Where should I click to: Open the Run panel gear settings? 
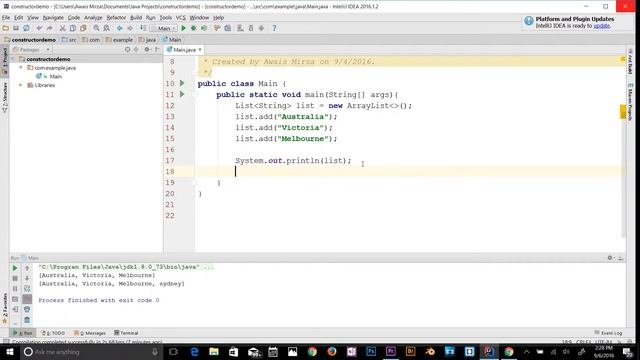(x=610, y=258)
